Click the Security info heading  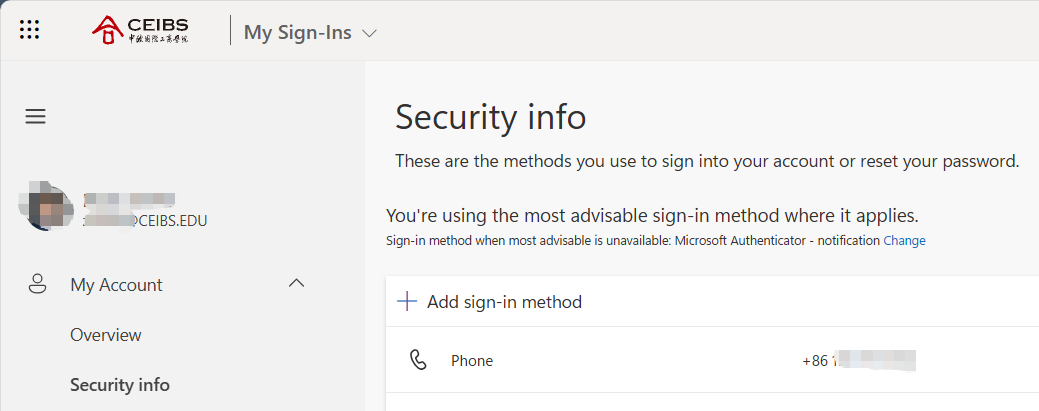coord(490,117)
